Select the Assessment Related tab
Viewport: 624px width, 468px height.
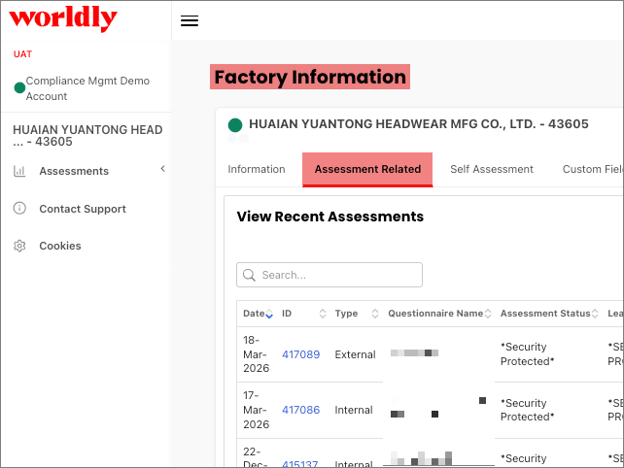[367, 170]
